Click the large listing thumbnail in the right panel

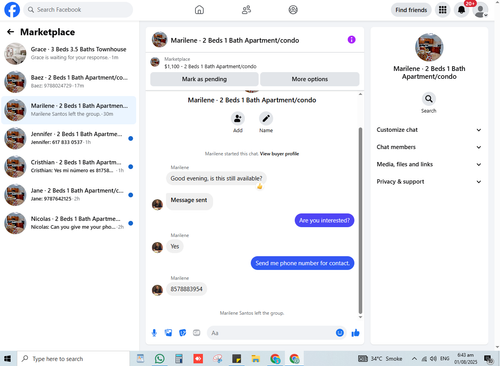pos(429,47)
